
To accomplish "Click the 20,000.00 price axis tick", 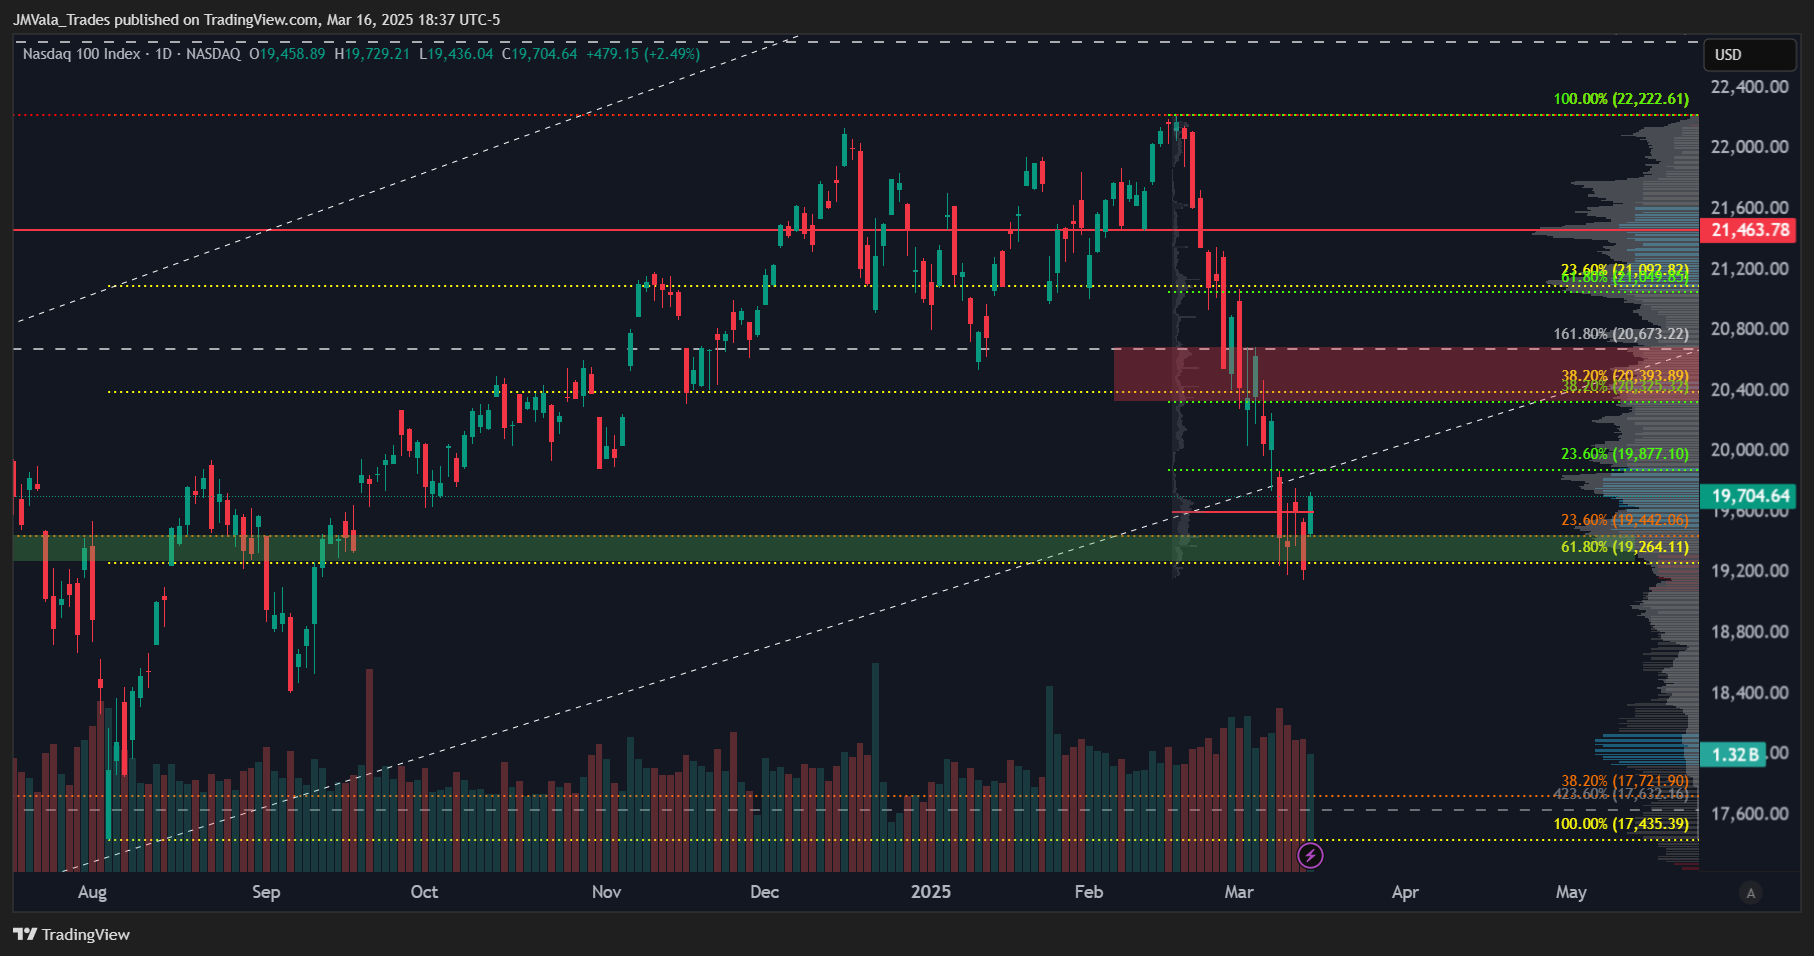I will click(1750, 450).
